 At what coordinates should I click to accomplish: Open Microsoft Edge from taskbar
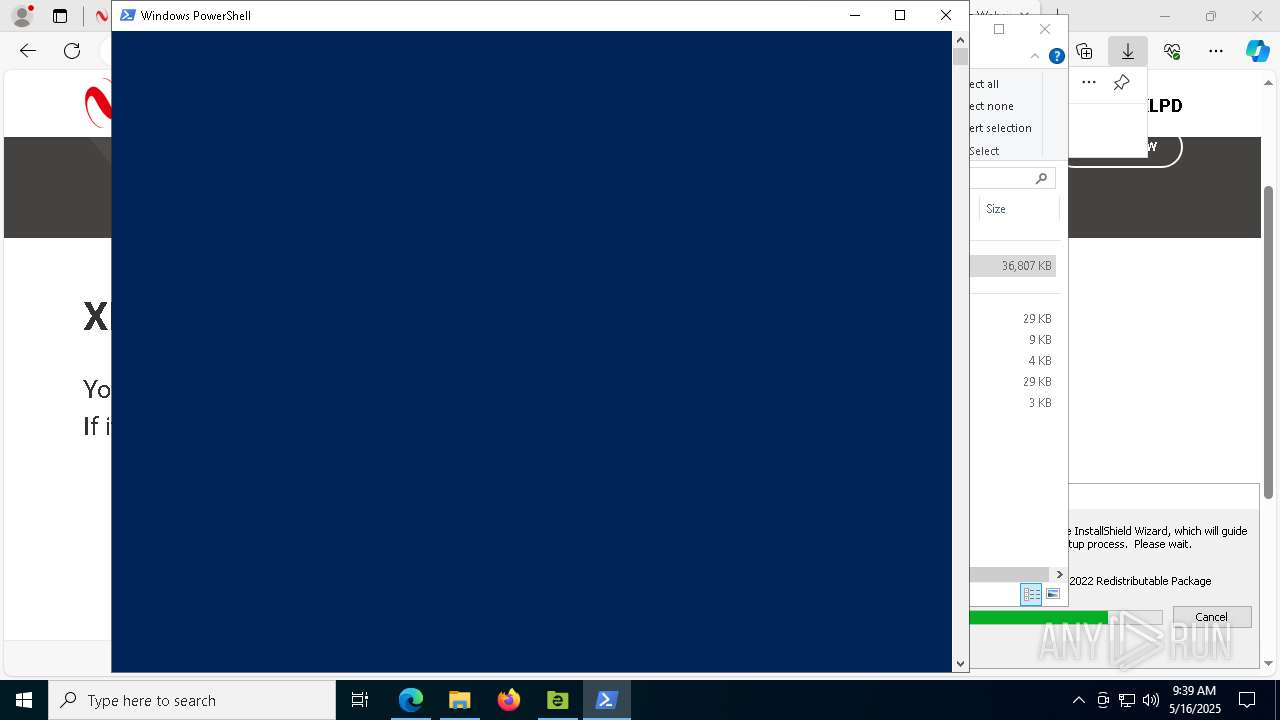411,700
